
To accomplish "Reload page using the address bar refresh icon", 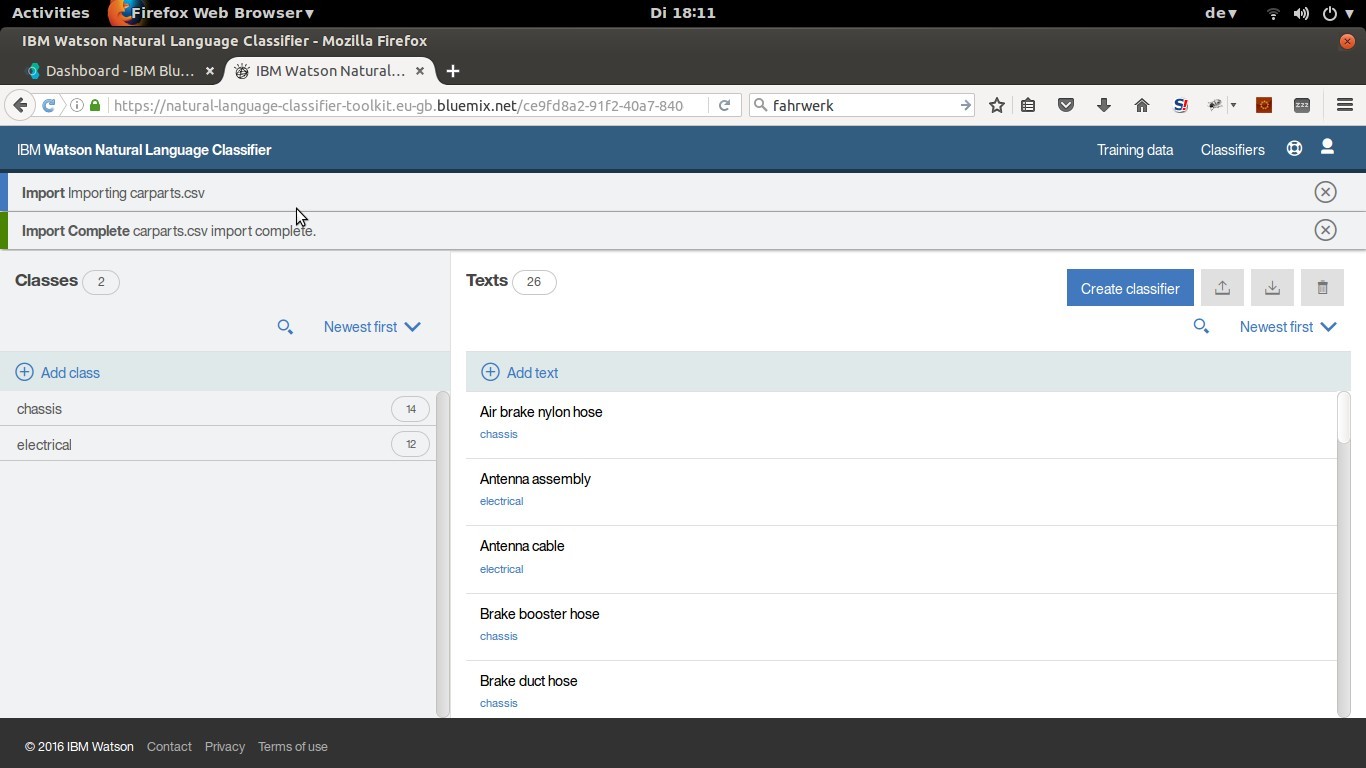I will point(725,105).
